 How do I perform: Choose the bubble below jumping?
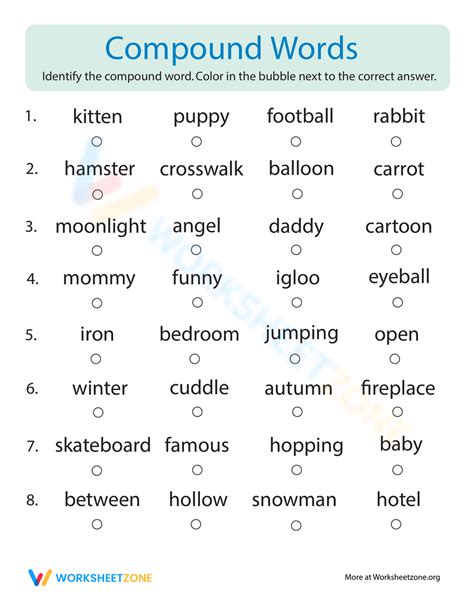pos(295,358)
